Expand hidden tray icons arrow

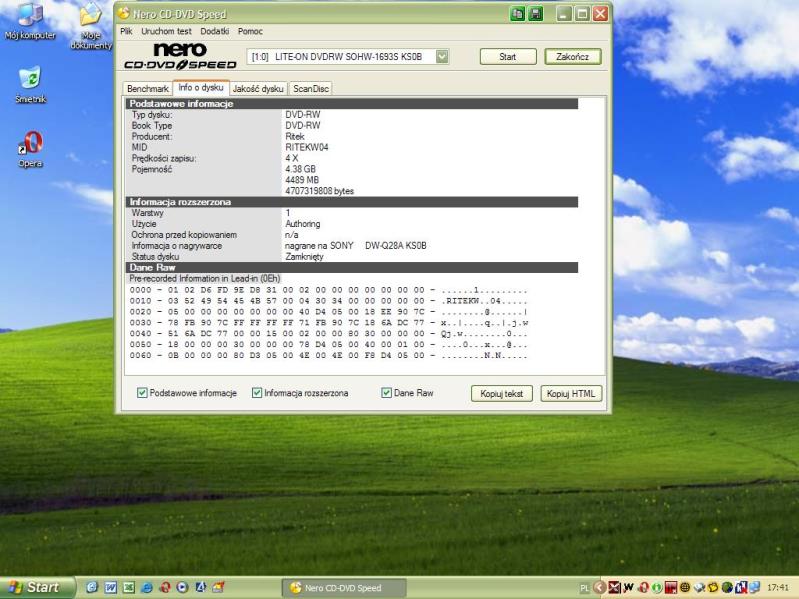click(600, 588)
